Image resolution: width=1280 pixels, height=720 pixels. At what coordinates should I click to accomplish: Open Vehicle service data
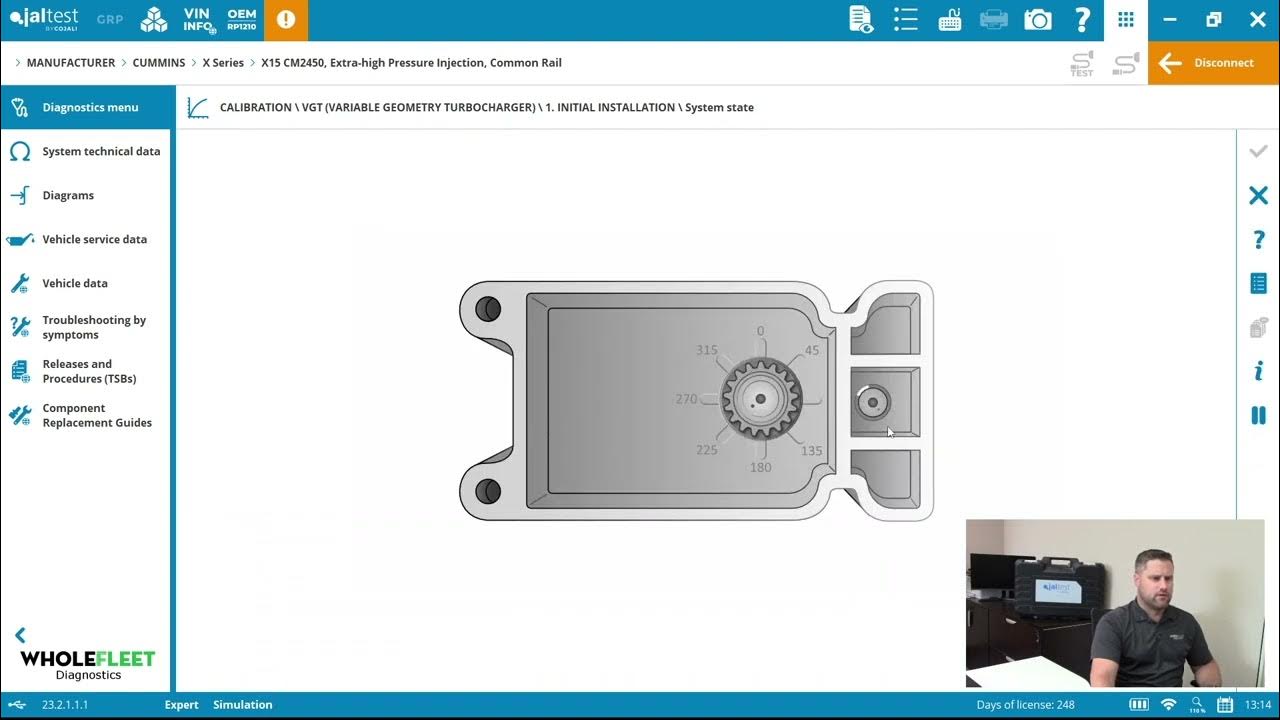86,239
